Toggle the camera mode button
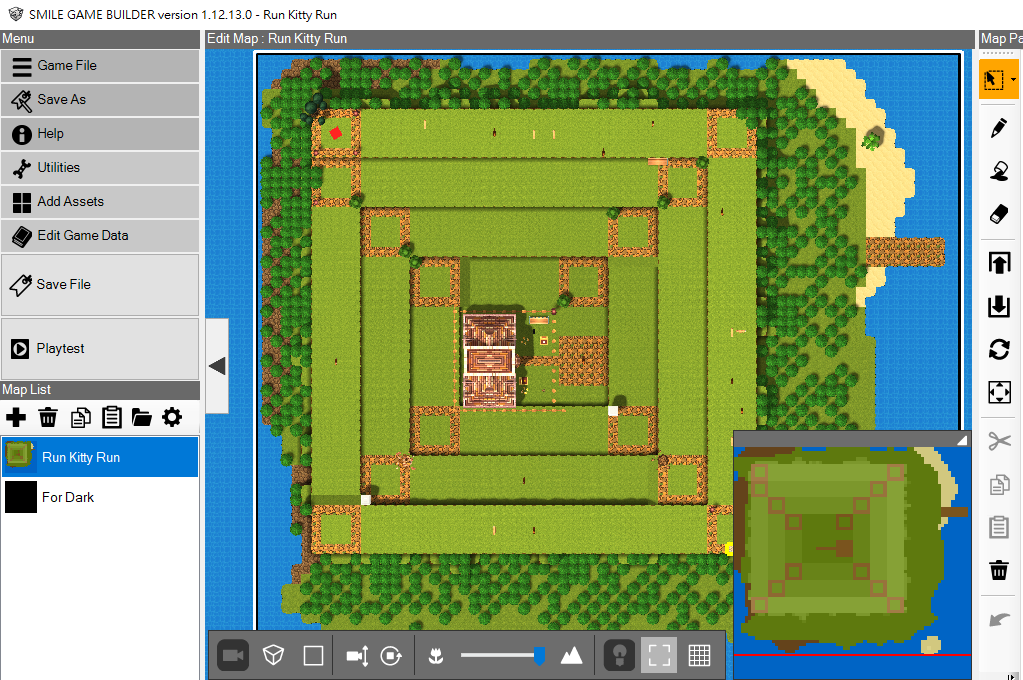 pos(233,655)
